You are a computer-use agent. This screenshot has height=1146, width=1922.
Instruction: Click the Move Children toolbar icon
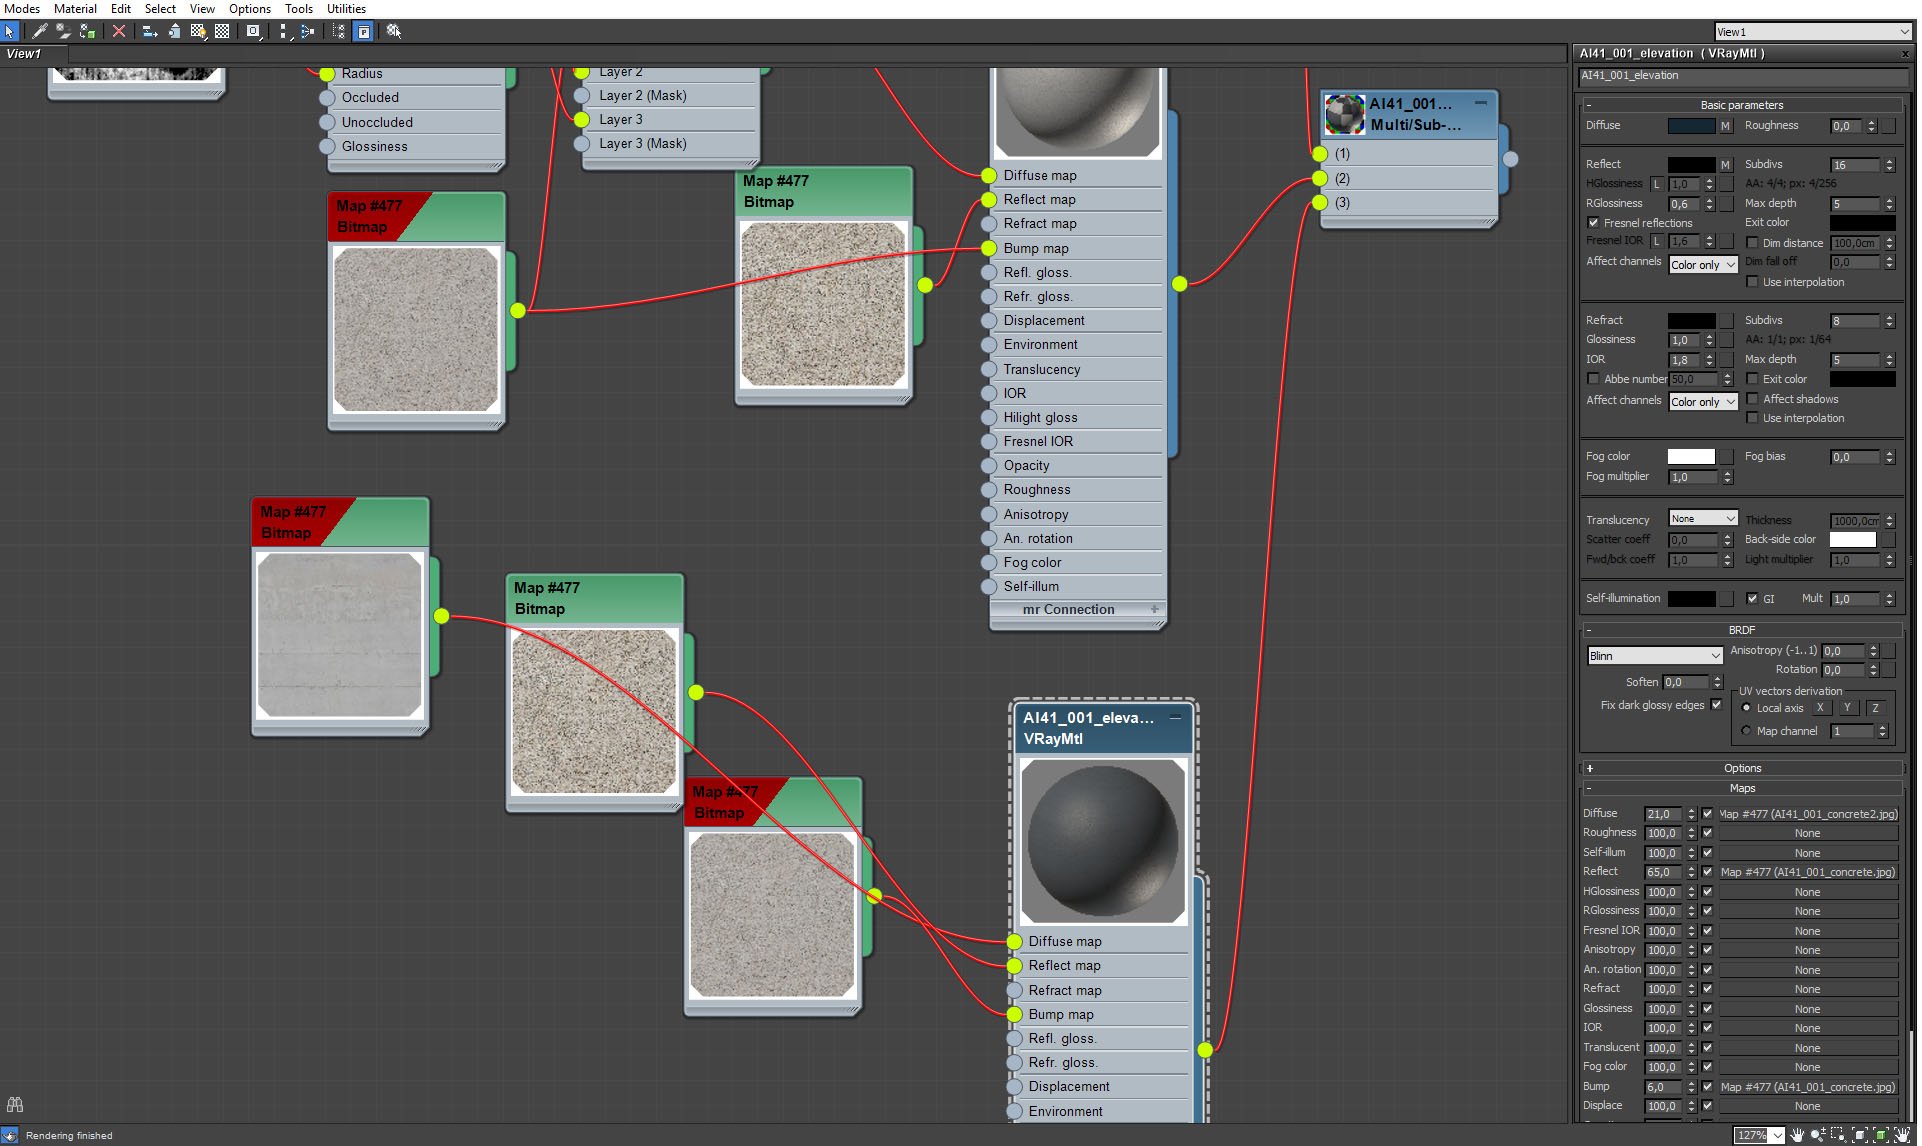click(150, 31)
